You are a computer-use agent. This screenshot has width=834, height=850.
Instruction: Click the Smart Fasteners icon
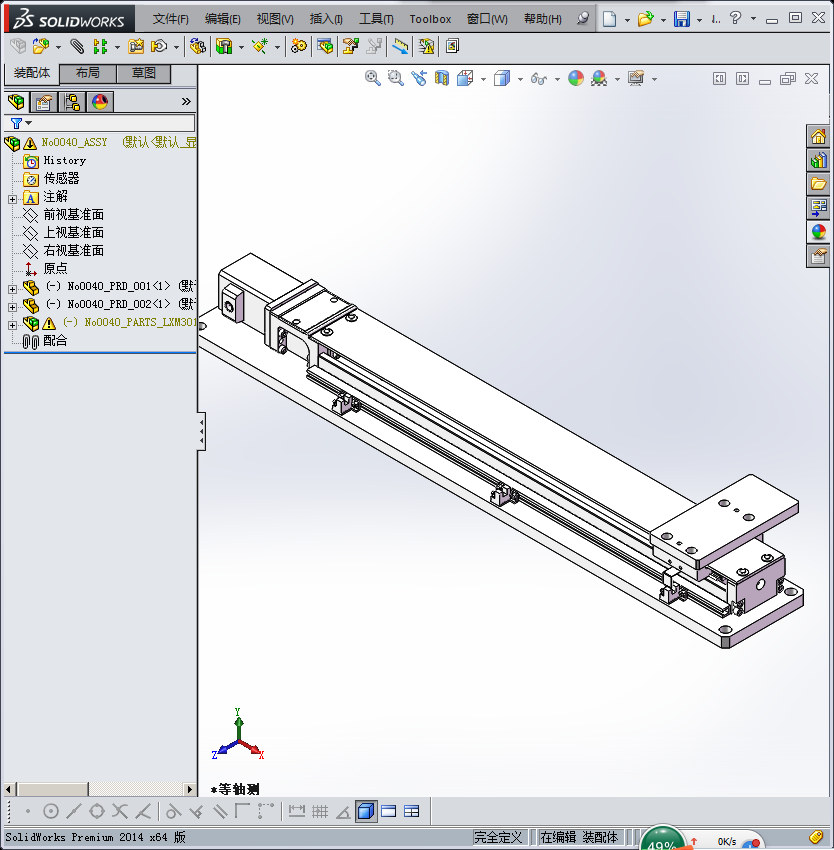pyautogui.click(x=136, y=47)
